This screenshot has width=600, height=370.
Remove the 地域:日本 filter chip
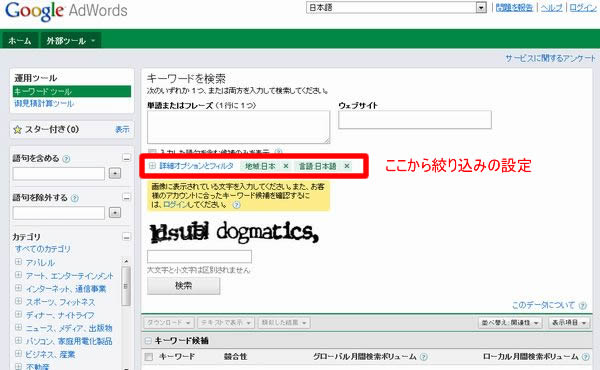[x=285, y=166]
